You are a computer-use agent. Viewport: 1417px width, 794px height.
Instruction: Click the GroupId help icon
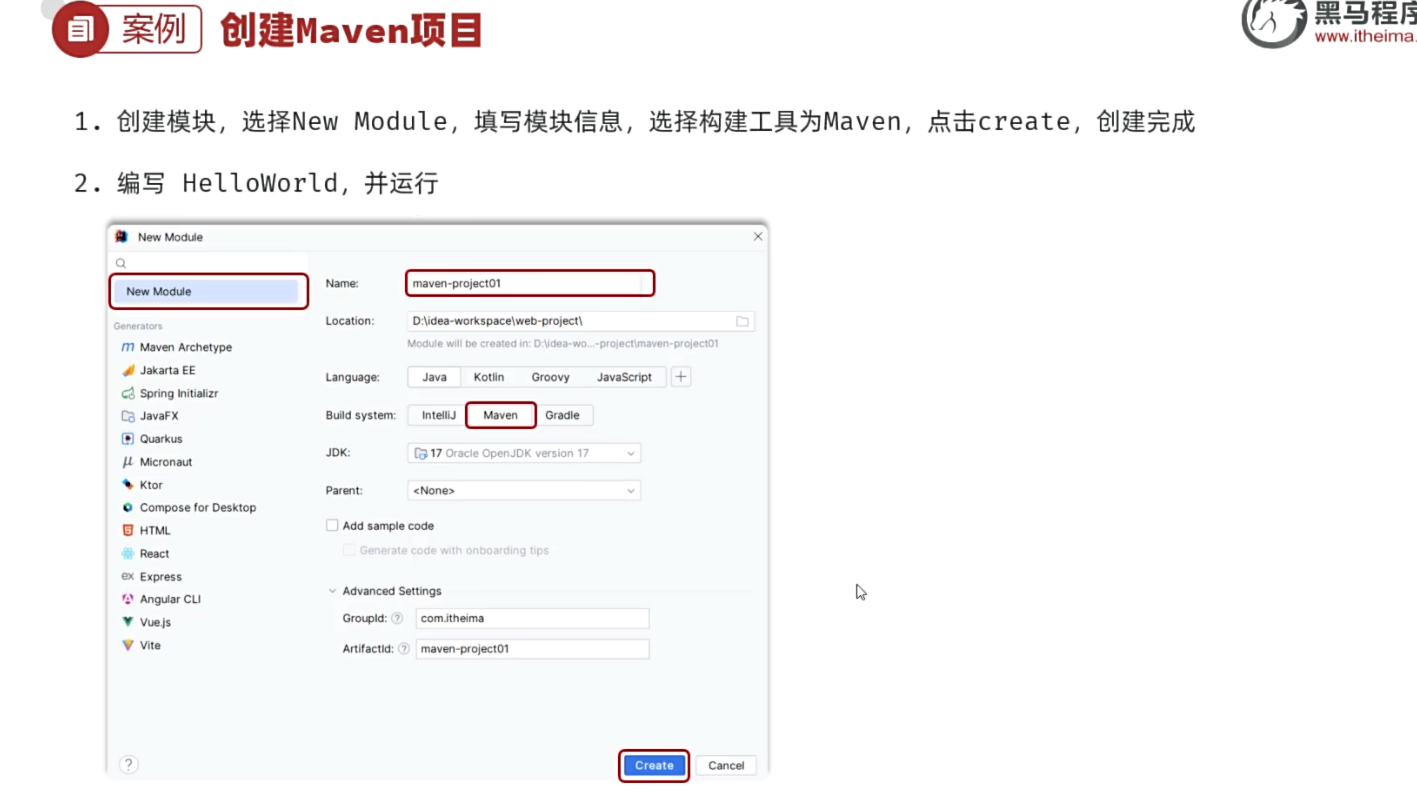[397, 619]
